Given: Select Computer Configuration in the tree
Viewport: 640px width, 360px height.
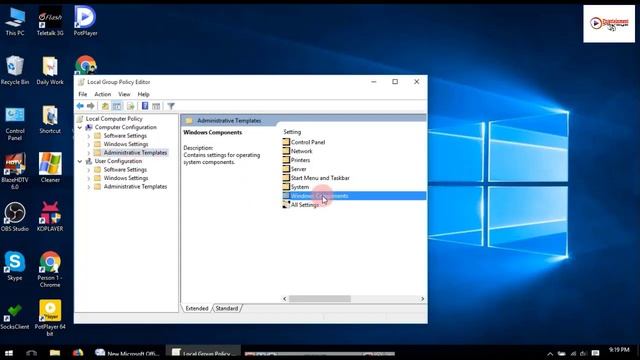Looking at the screenshot, I should click(x=125, y=127).
